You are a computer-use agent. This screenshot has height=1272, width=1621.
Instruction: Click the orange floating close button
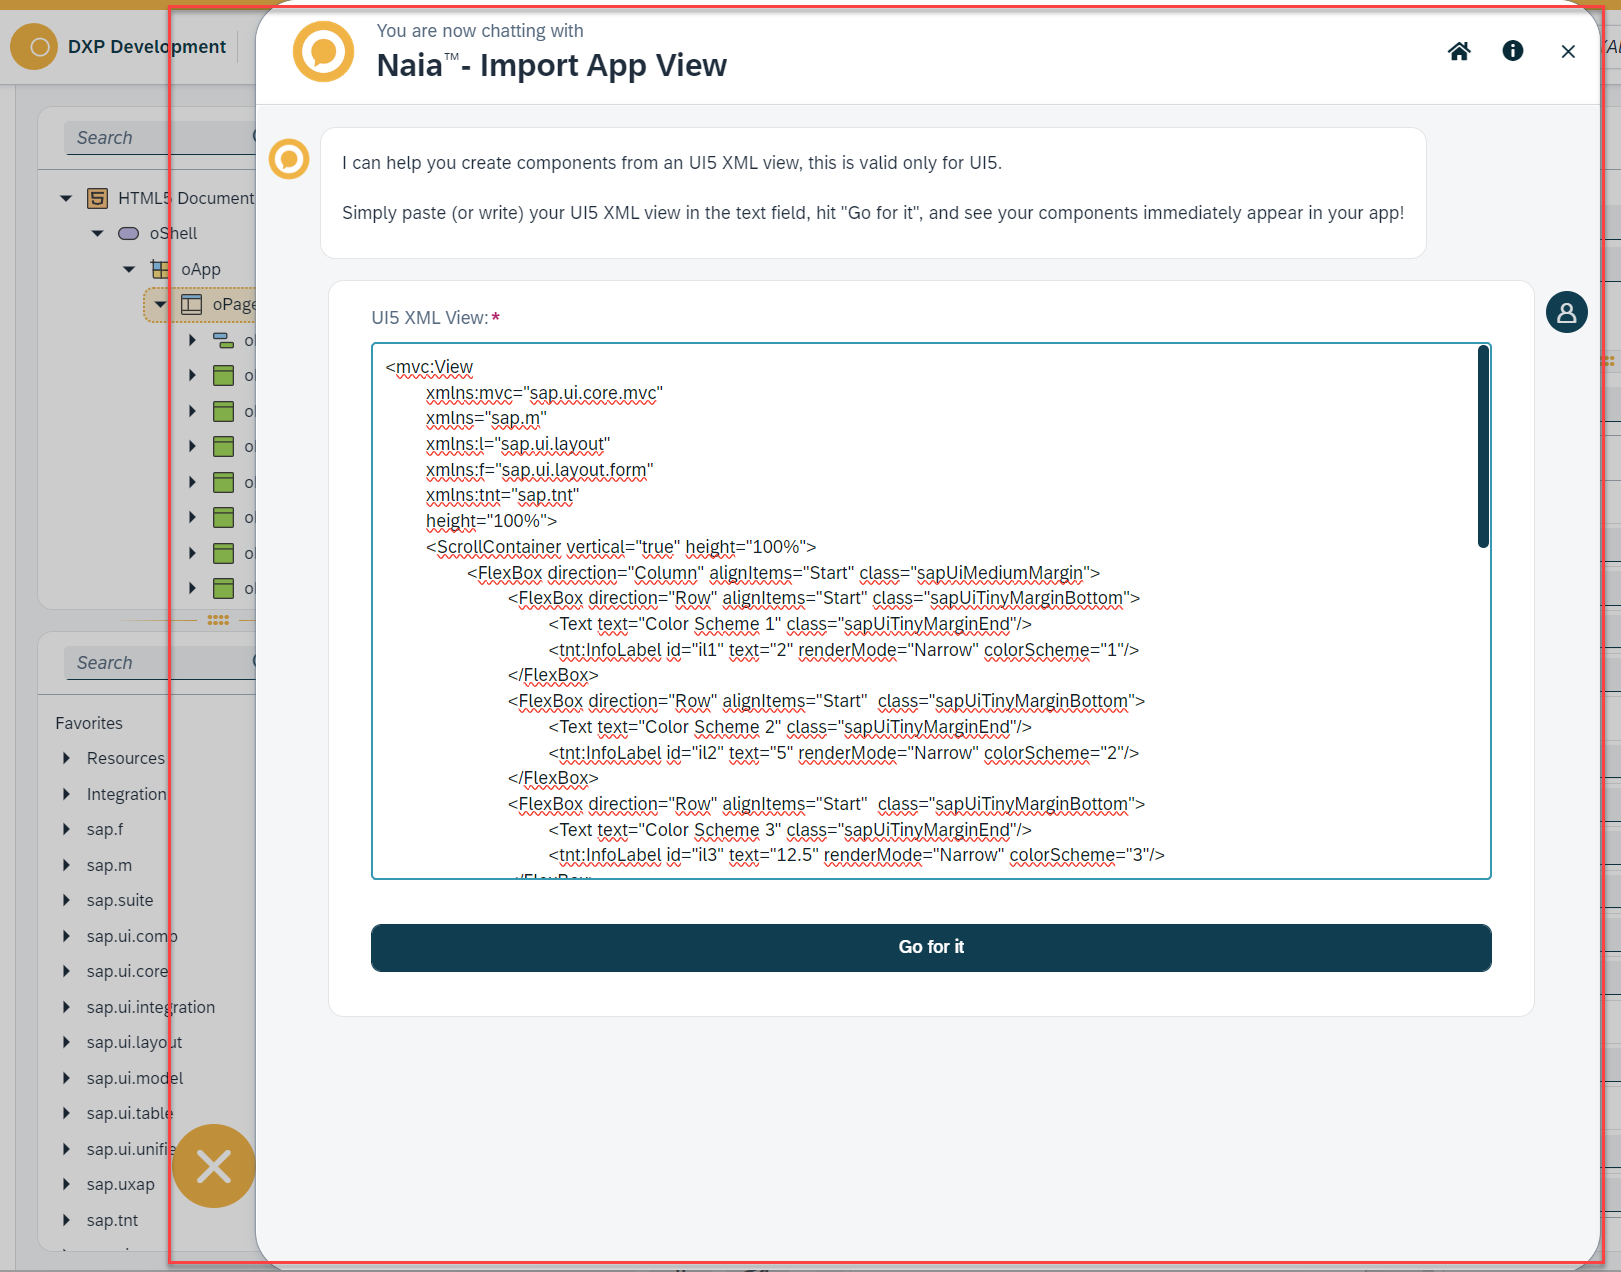214,1166
